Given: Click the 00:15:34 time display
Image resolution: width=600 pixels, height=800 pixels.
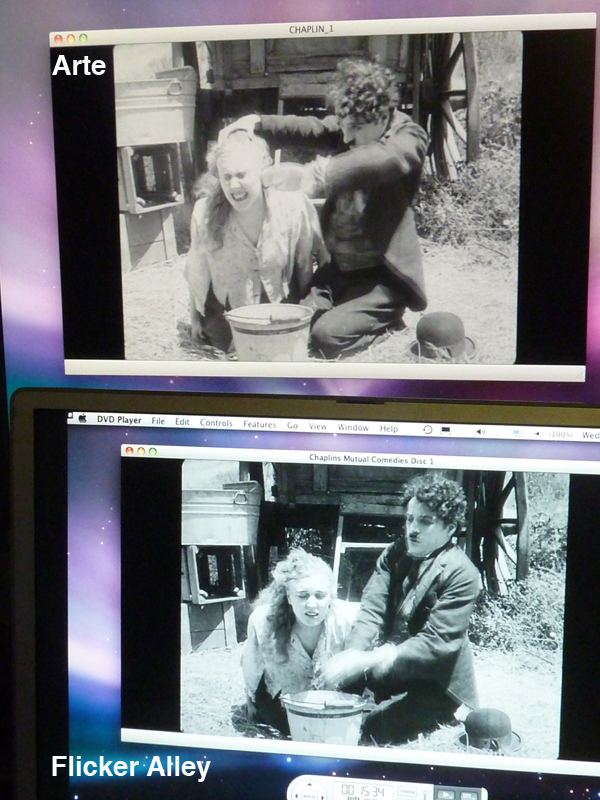Looking at the screenshot, I should click(x=363, y=791).
